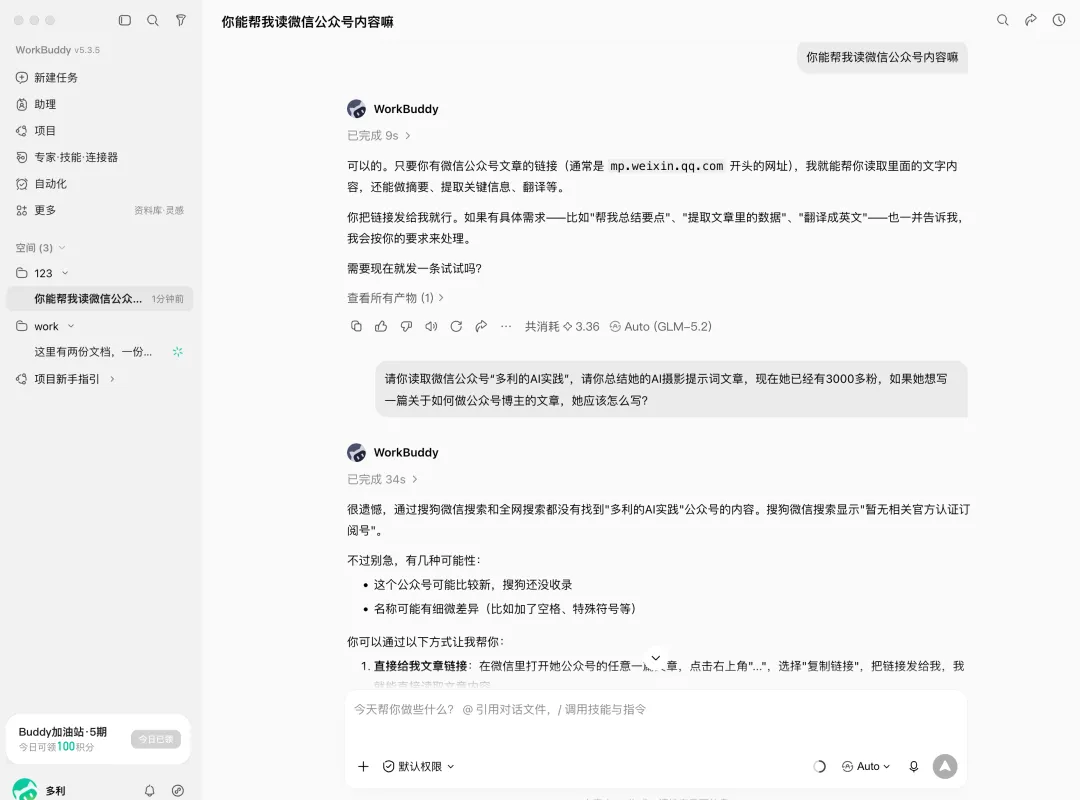1080x800 pixels.
Task: Like the first reply with thumbs up
Action: [x=381, y=326]
